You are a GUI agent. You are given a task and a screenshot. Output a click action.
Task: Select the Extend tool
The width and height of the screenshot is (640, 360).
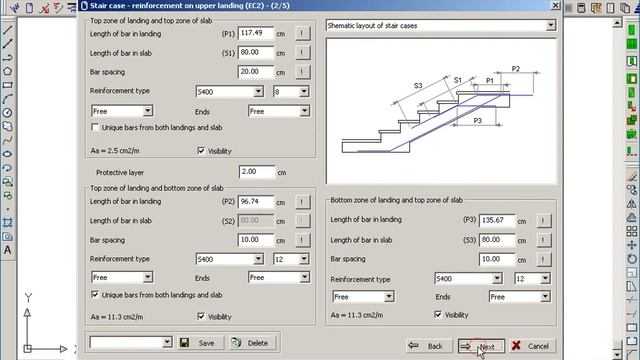(632, 314)
